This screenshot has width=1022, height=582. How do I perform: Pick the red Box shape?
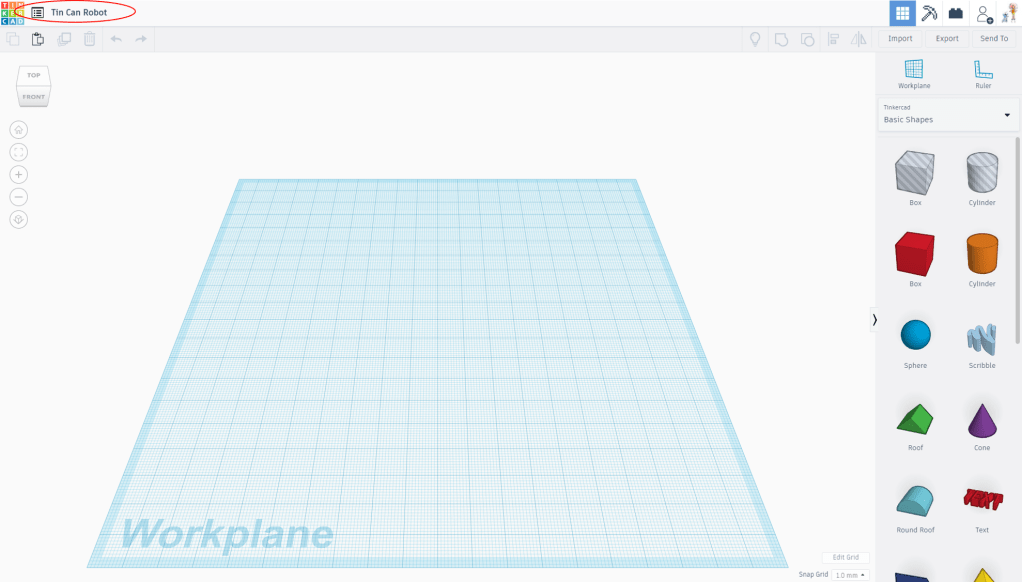[x=914, y=255]
